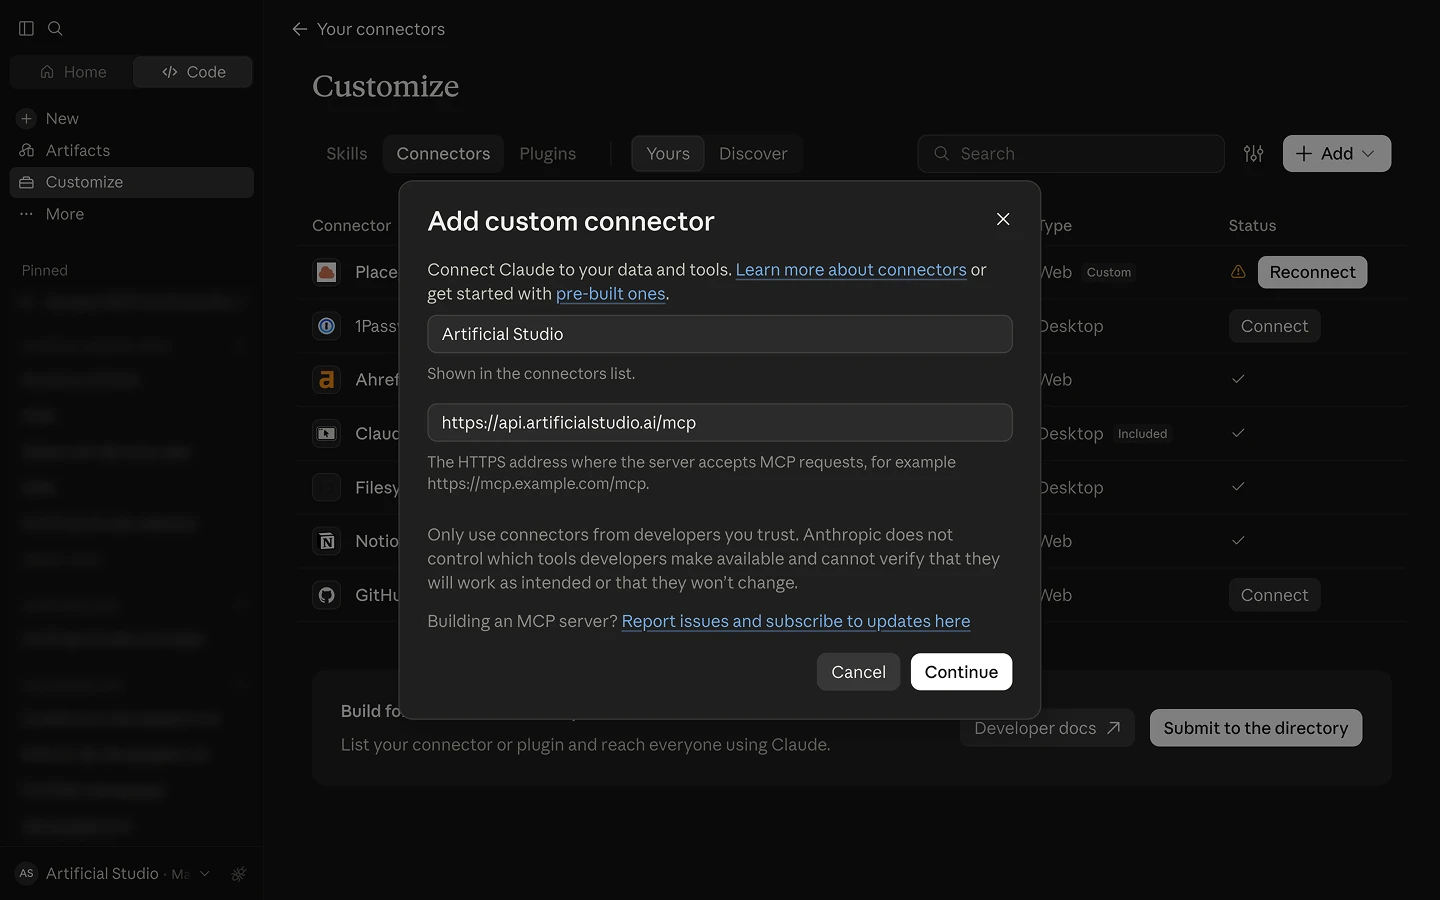Image resolution: width=1440 pixels, height=900 pixels.
Task: Click the first connector row's icon
Action: click(x=327, y=272)
